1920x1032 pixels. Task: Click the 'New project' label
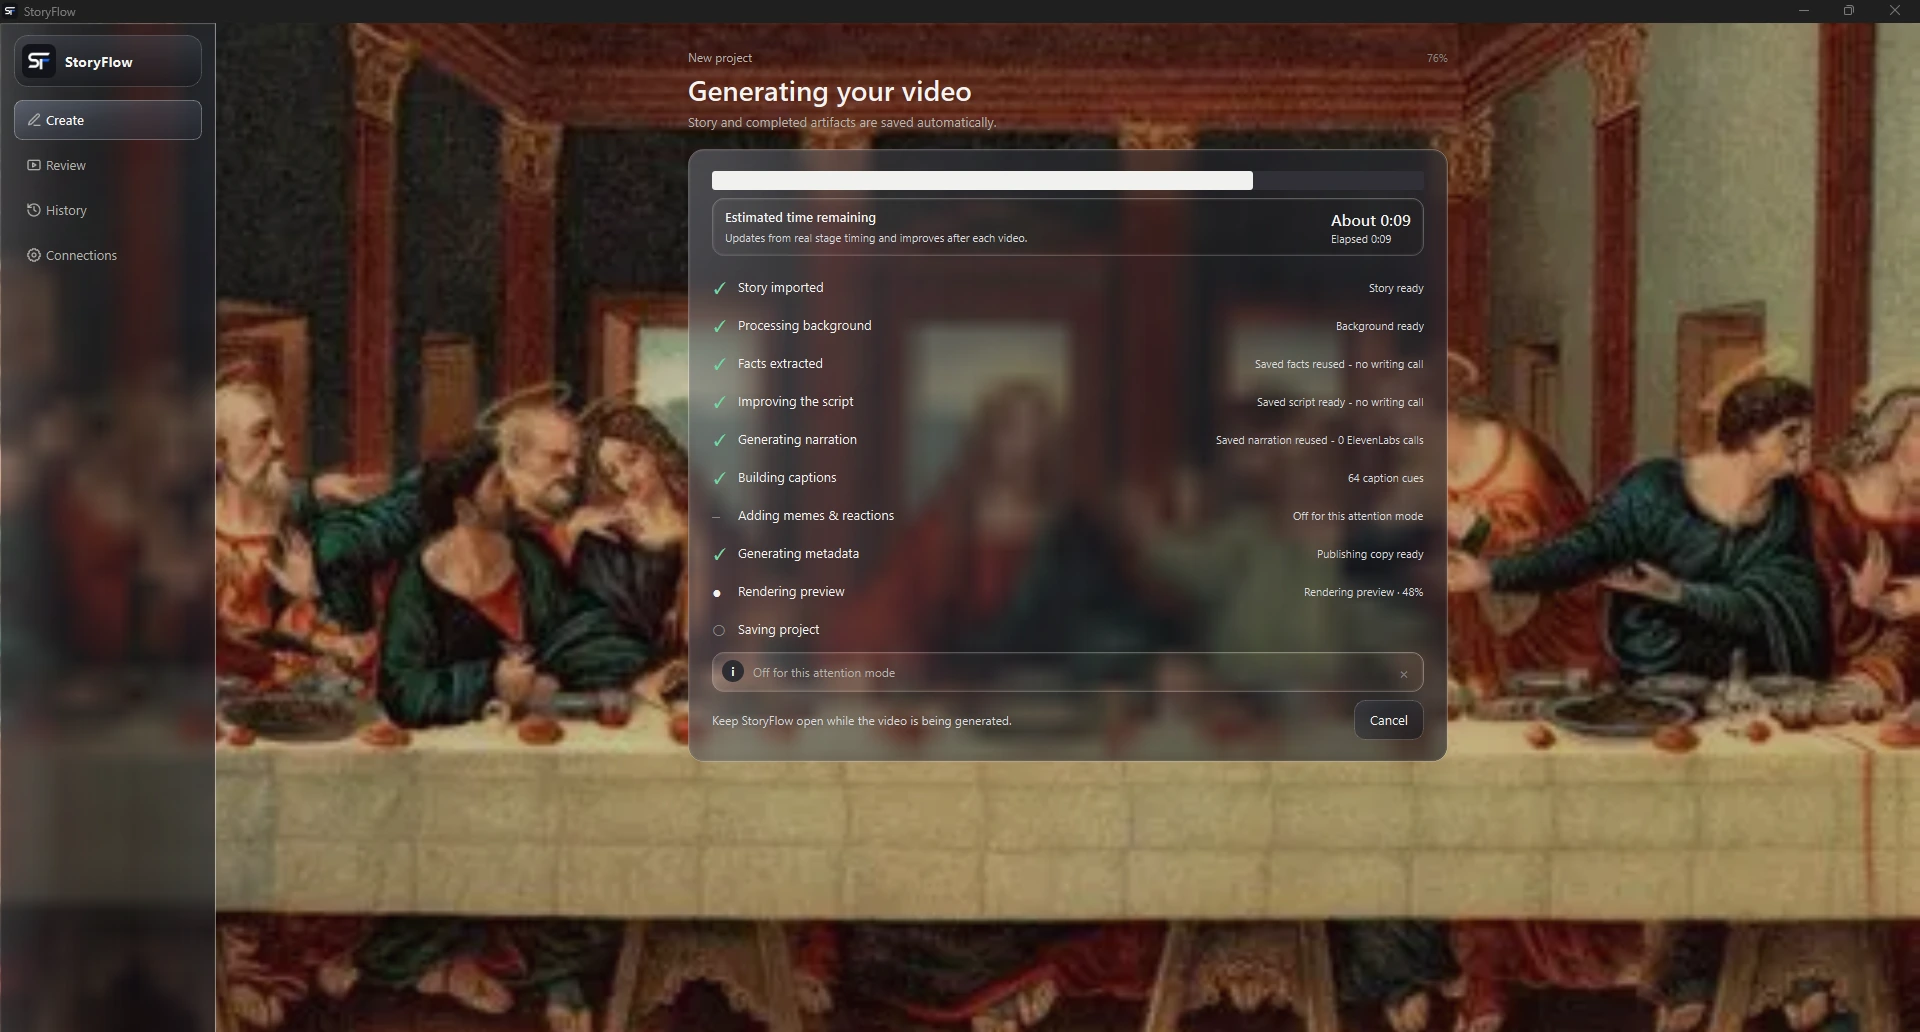click(x=720, y=58)
